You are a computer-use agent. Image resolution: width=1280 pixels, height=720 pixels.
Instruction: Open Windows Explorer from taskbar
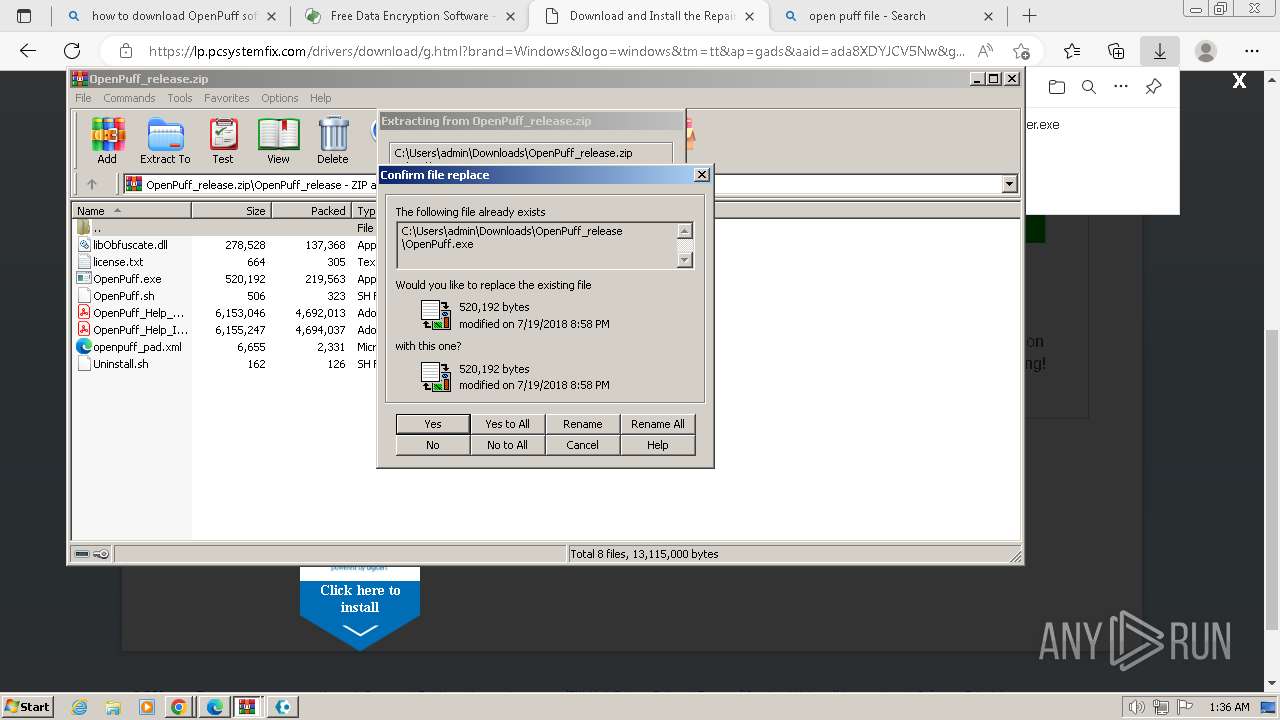click(113, 707)
